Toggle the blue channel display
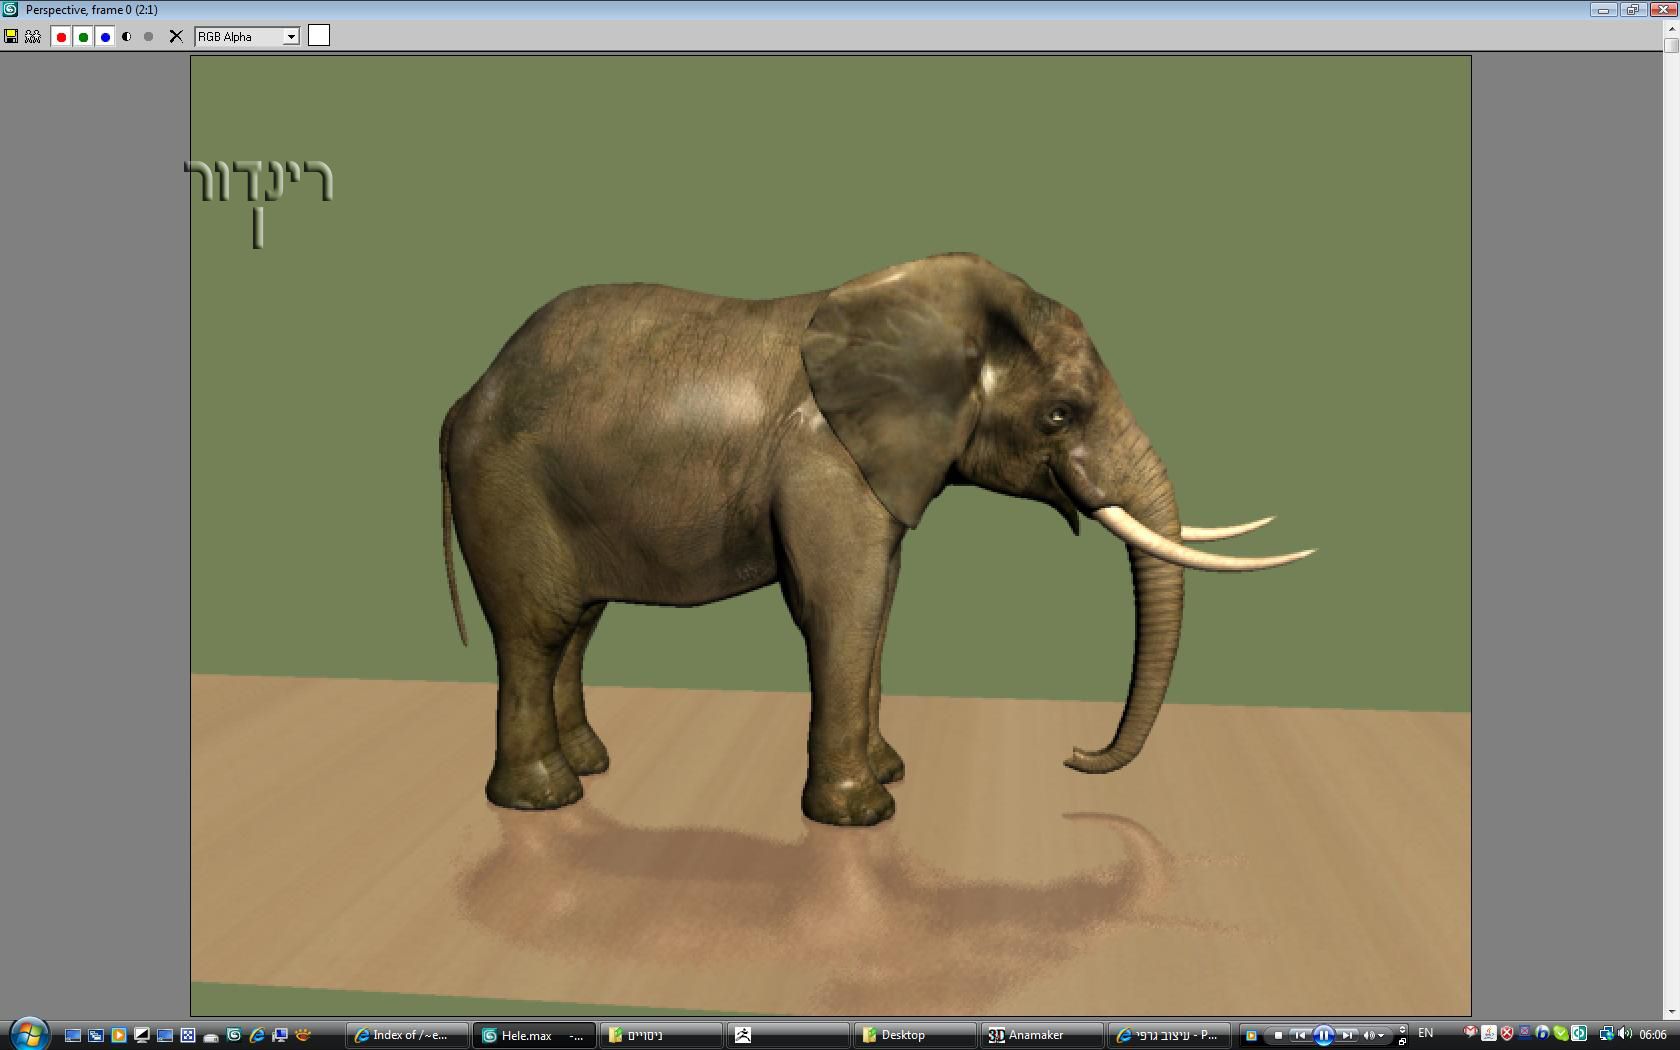Viewport: 1680px width, 1050px height. [105, 37]
